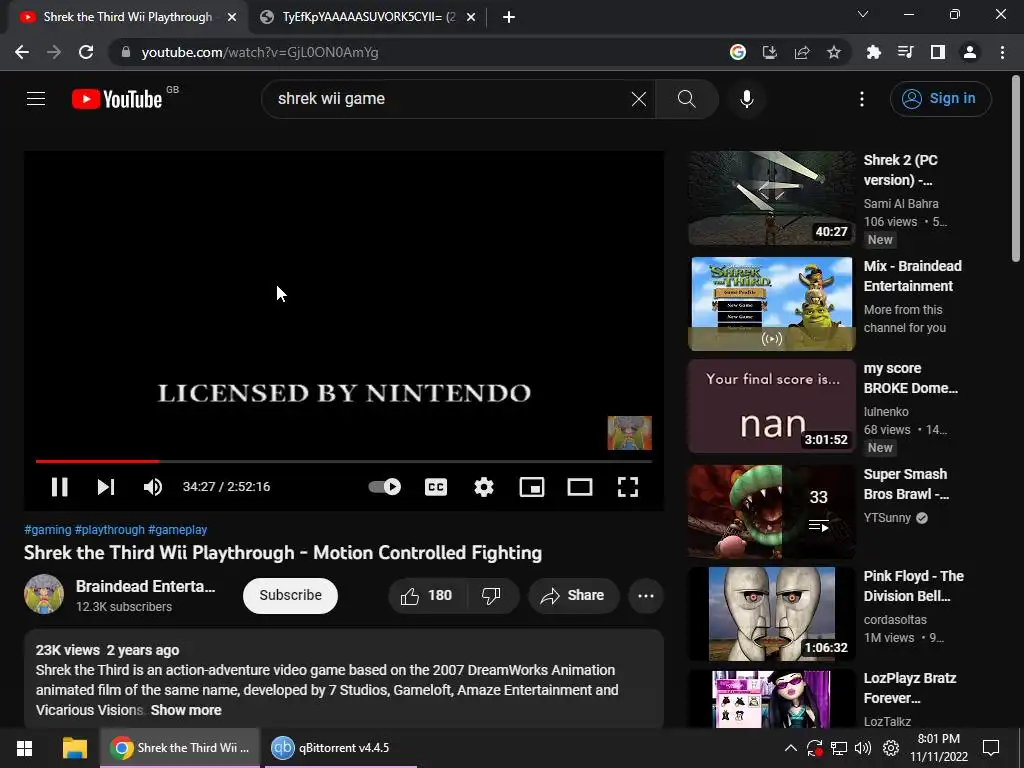1024x768 pixels.
Task: Open Super Smash Bros Brawl playlist
Action: pos(771,511)
